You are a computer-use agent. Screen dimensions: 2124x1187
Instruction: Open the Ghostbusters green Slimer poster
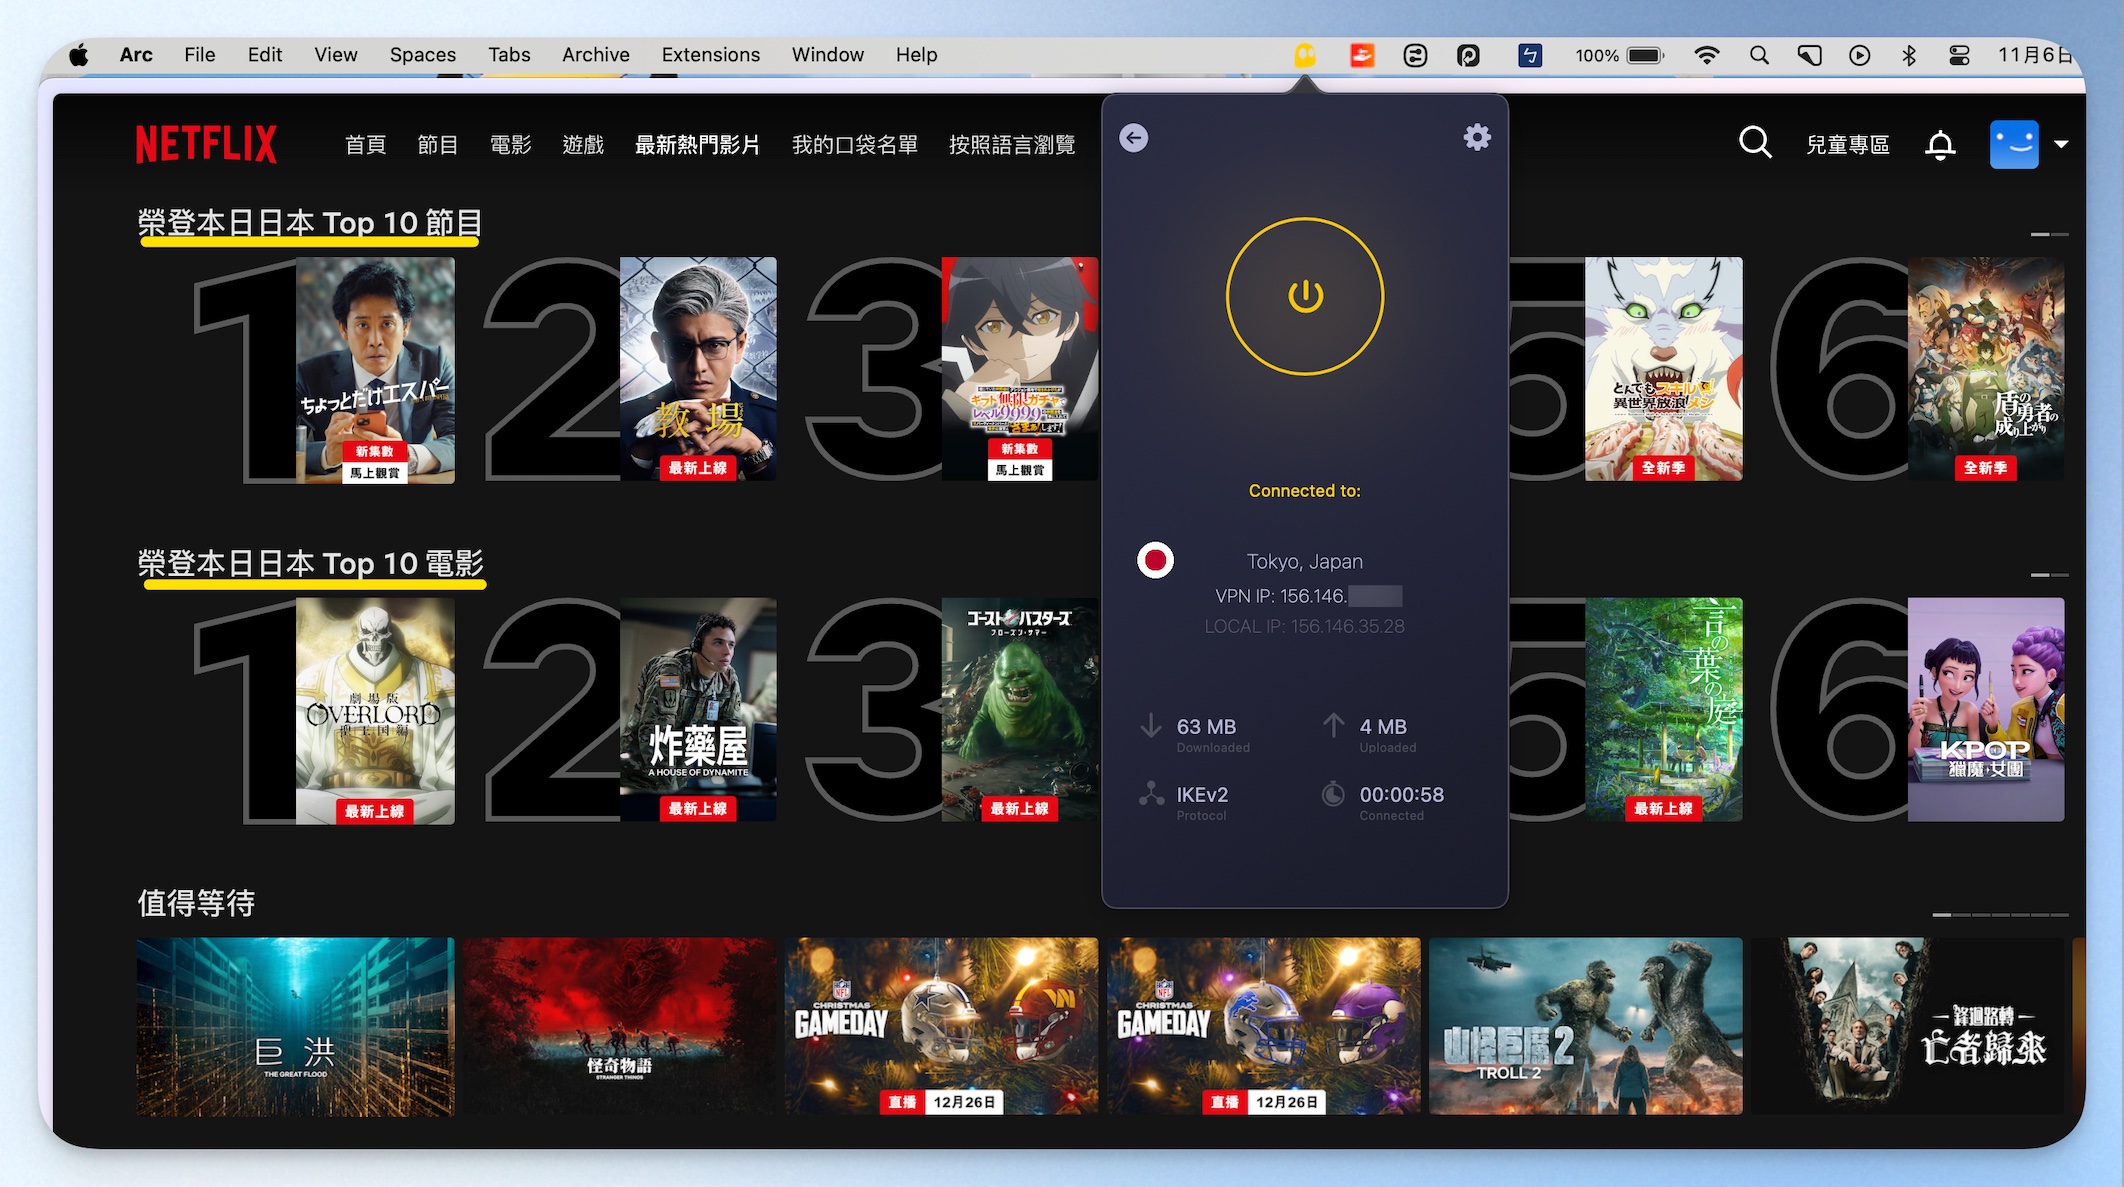point(1020,711)
